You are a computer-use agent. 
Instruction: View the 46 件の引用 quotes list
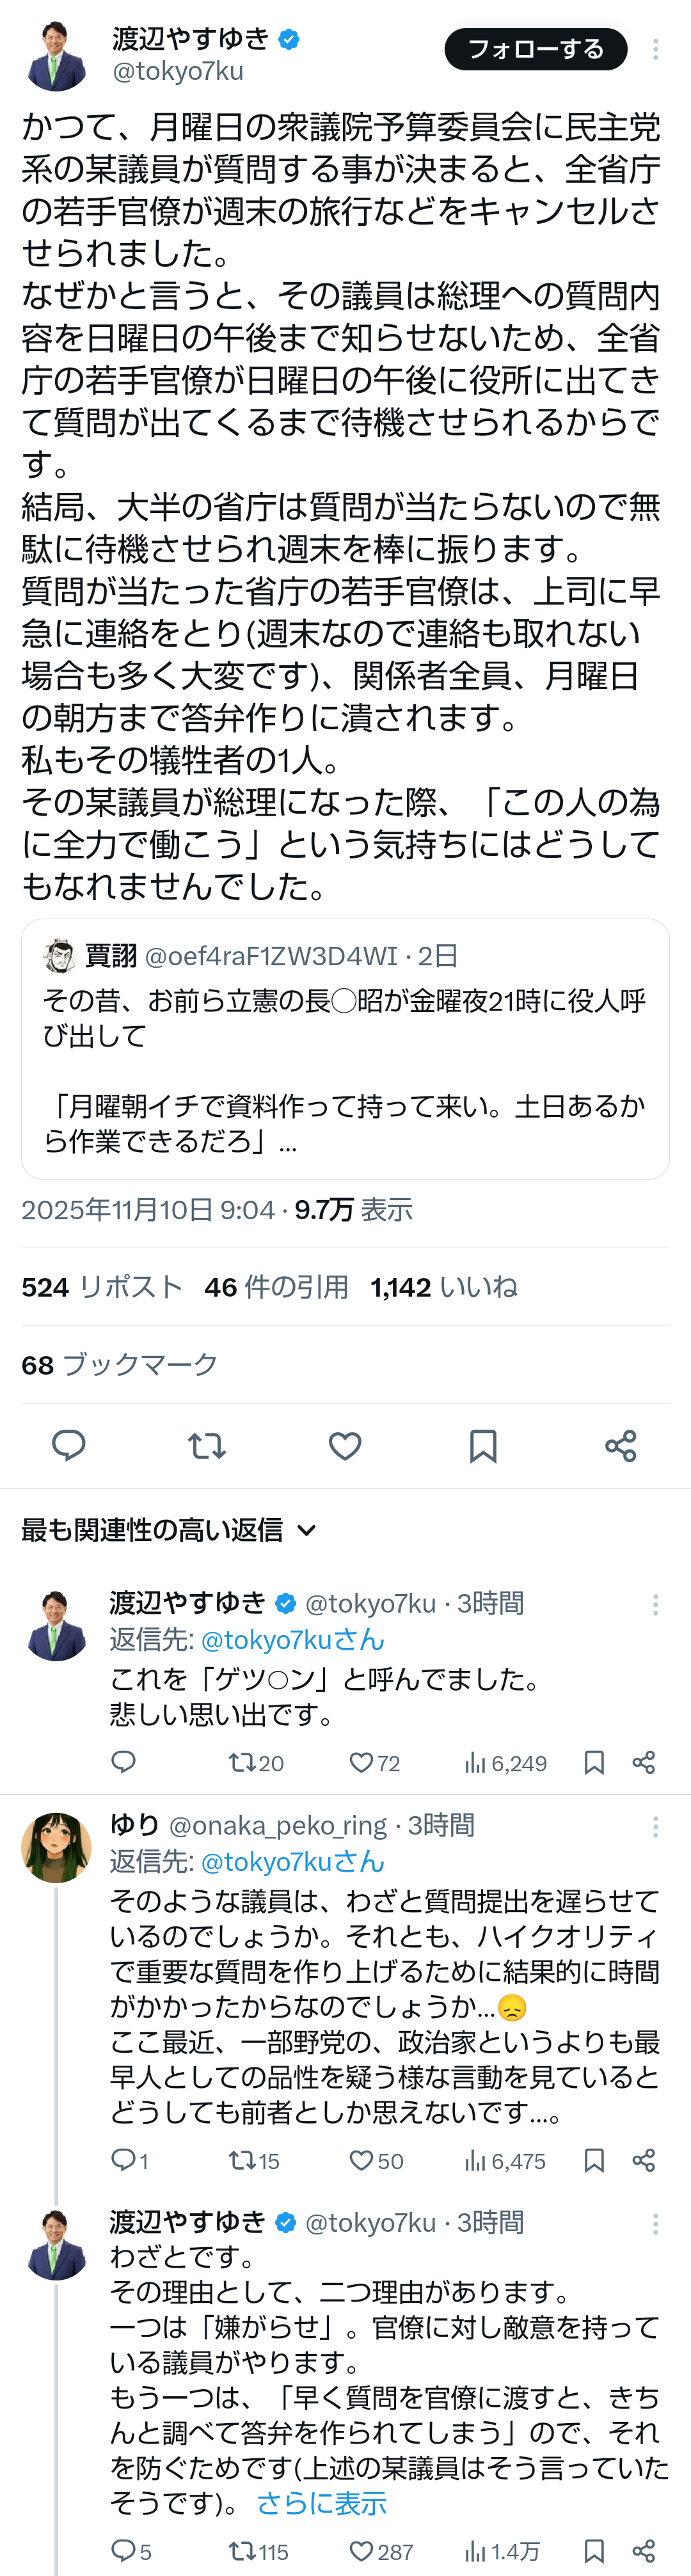276,1287
